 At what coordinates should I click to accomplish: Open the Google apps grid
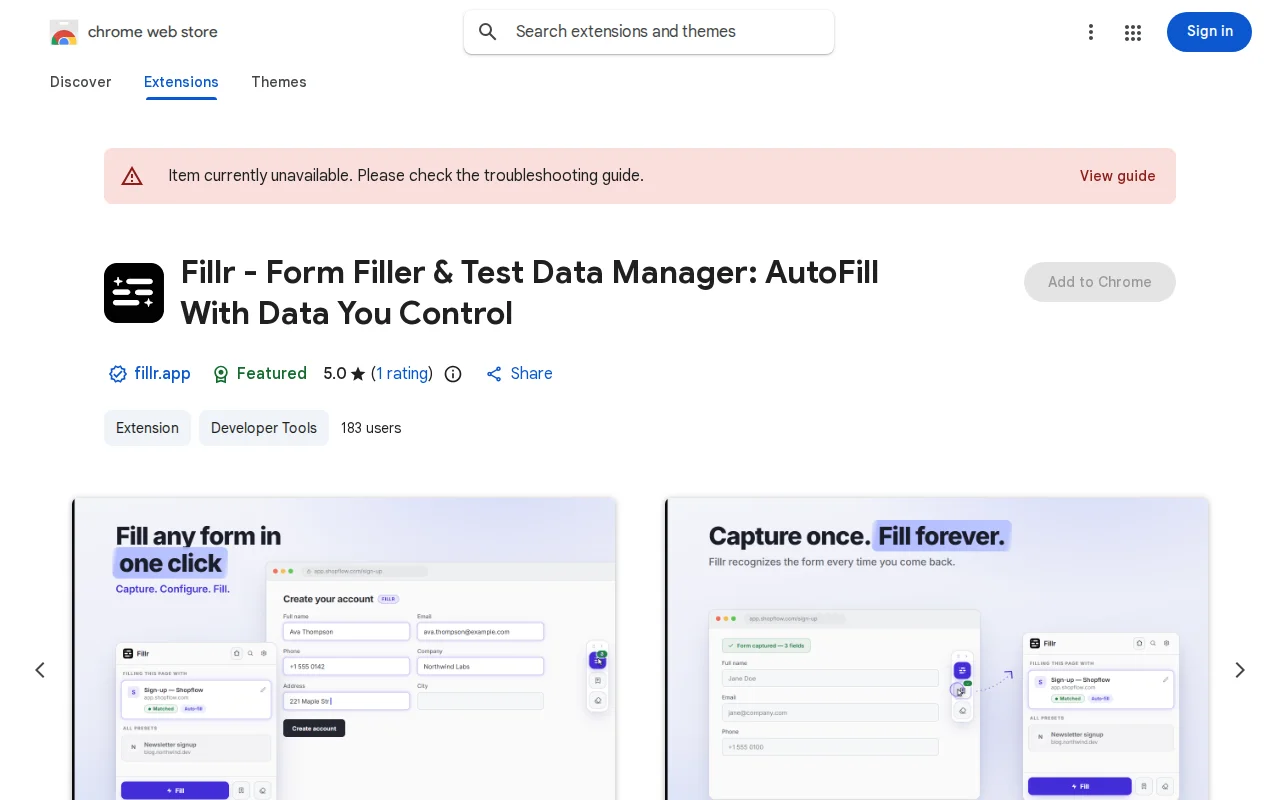pyautogui.click(x=1133, y=32)
